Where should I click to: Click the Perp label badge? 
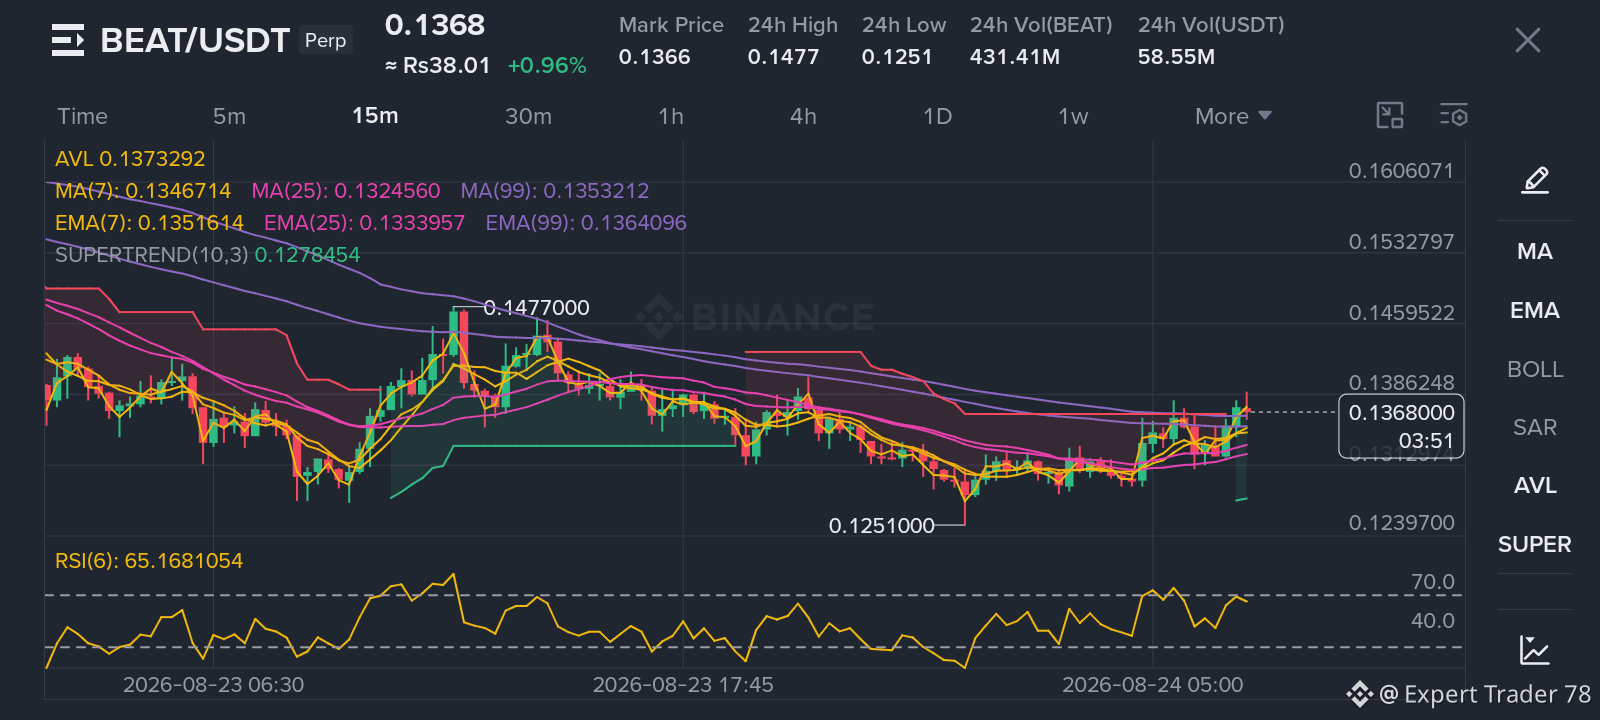click(326, 40)
